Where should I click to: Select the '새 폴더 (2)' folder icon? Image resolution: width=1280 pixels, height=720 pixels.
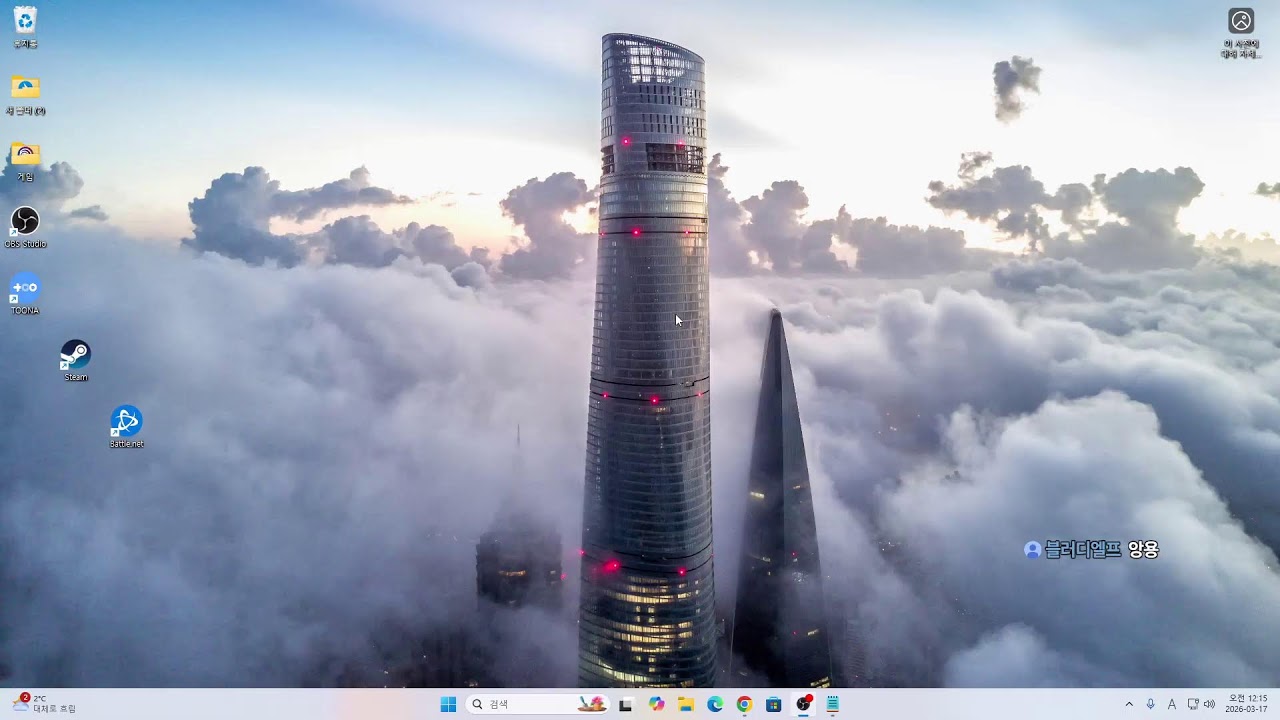(x=25, y=94)
